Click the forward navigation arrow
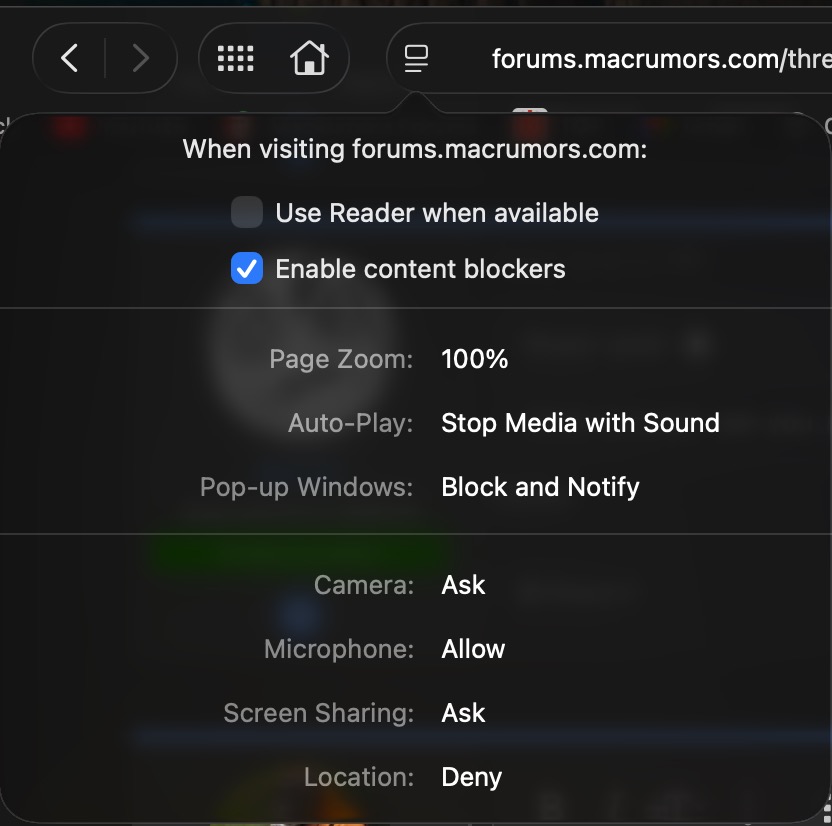The height and width of the screenshot is (826, 832). tap(140, 58)
